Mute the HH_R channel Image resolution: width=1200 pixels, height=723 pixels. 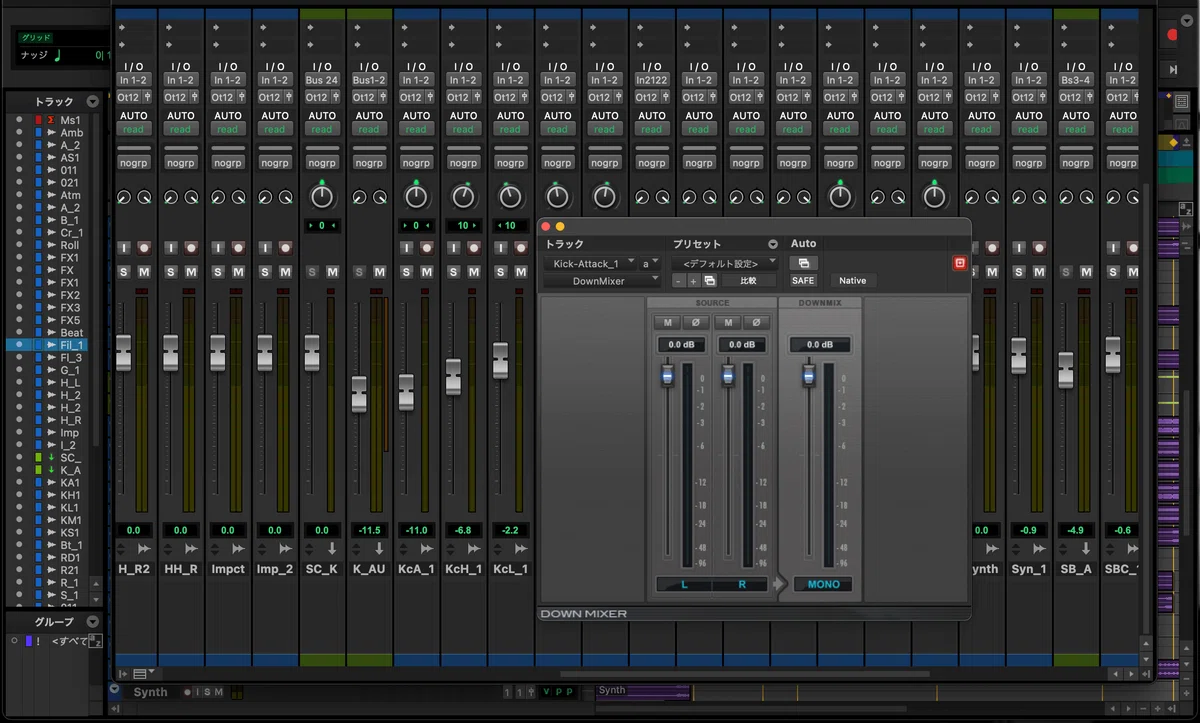pos(191,272)
